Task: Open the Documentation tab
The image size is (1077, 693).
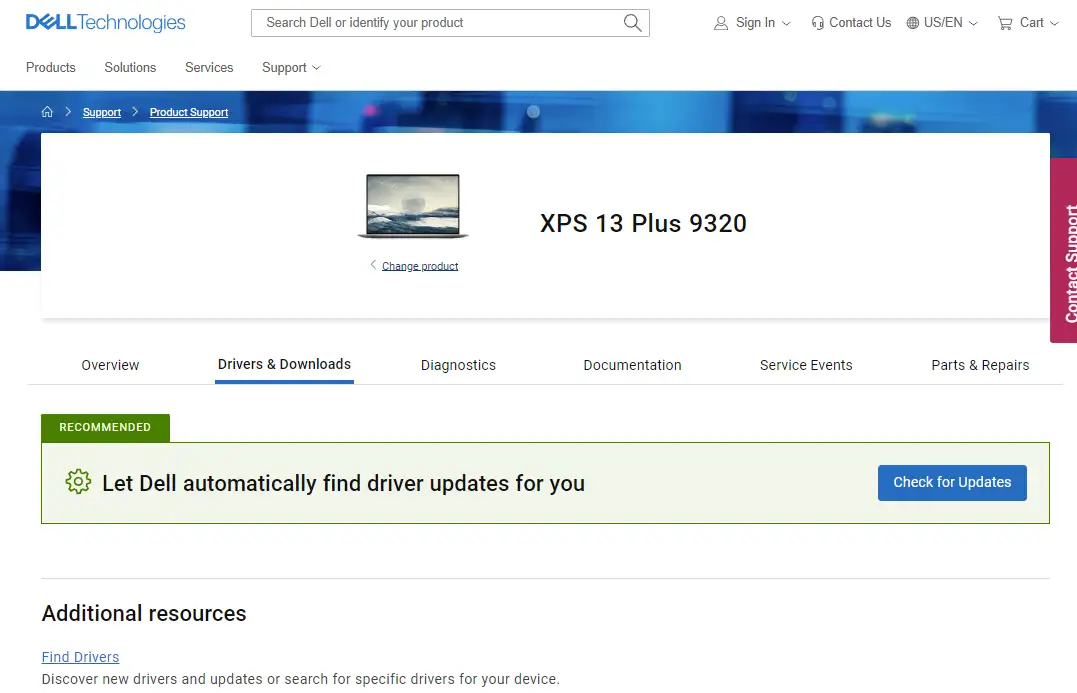Action: 632,365
